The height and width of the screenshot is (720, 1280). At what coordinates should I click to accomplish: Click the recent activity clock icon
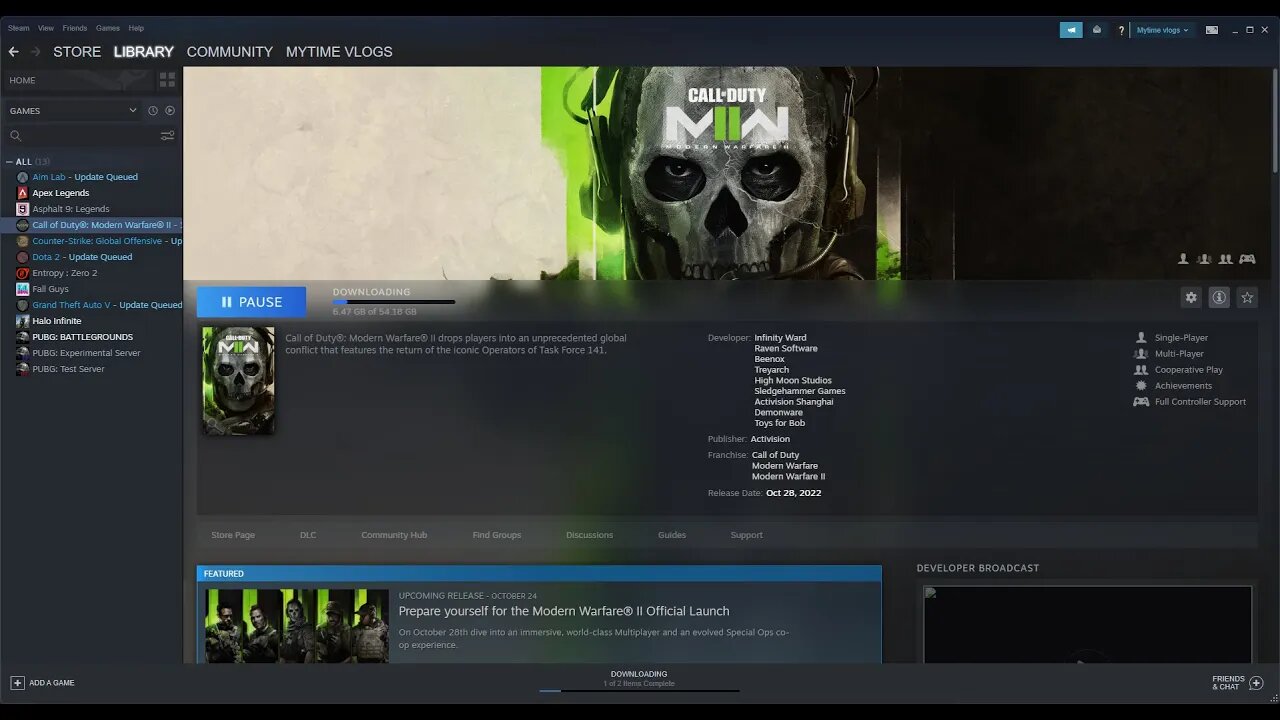[153, 111]
